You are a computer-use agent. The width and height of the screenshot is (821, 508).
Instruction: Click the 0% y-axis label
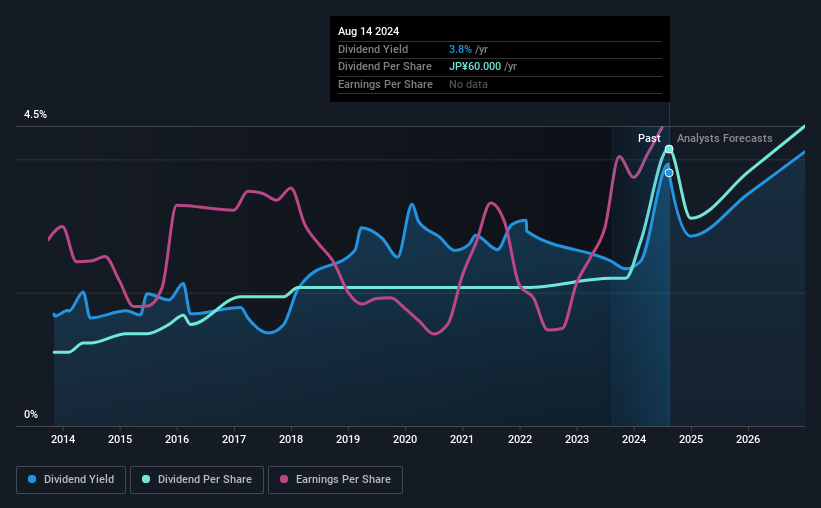pyautogui.click(x=31, y=414)
